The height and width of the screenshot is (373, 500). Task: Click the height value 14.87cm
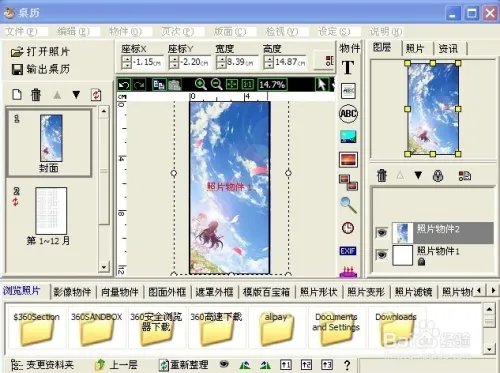(290, 62)
